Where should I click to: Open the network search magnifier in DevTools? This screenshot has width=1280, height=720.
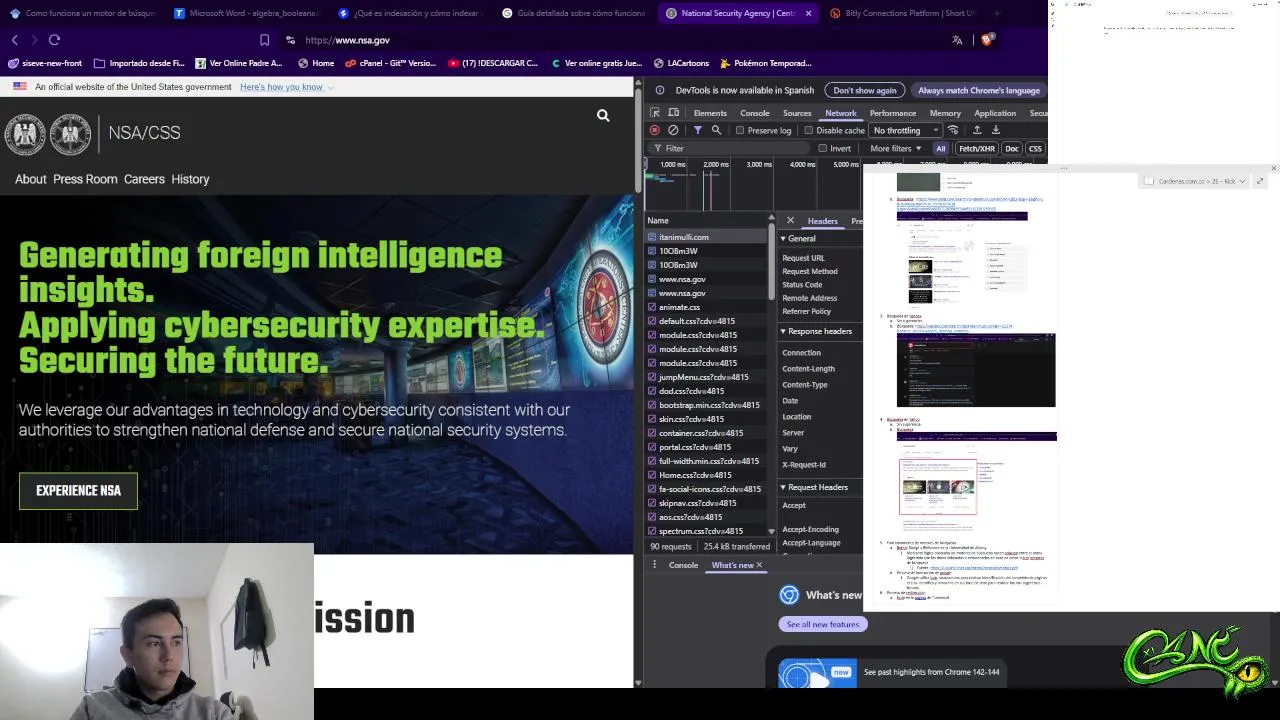point(716,130)
